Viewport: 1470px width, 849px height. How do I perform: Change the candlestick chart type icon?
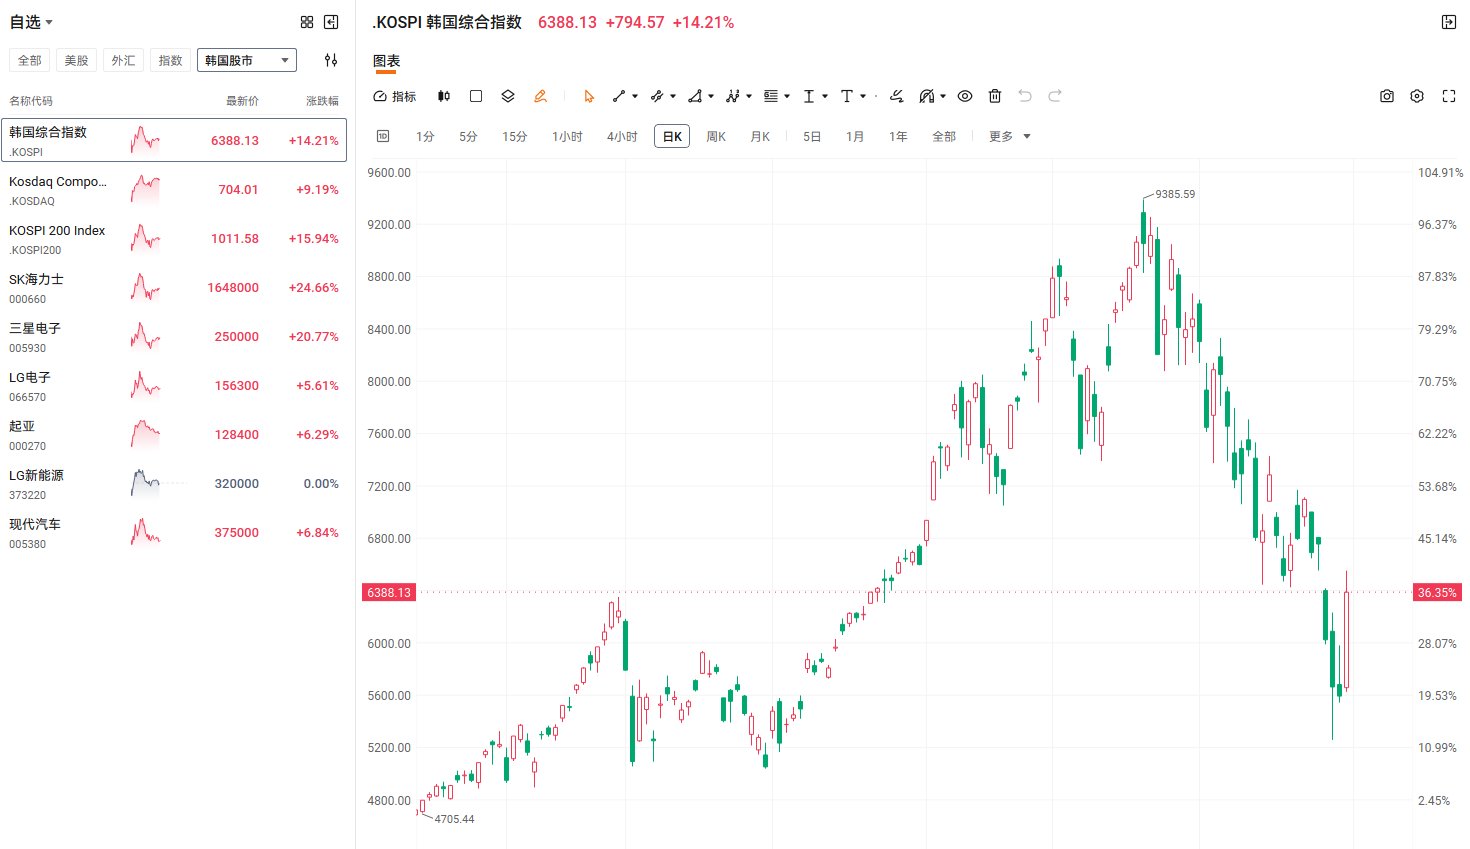(x=444, y=96)
